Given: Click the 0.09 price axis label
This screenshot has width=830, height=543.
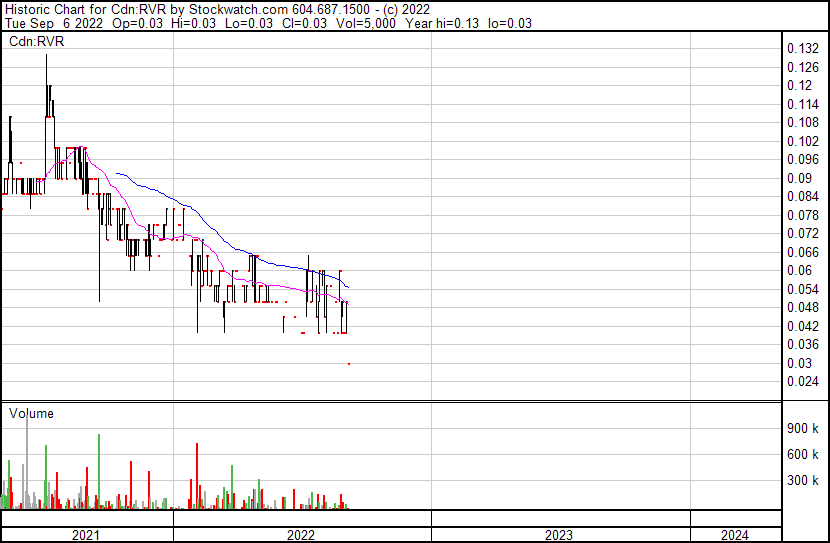Looking at the screenshot, I should 799,178.
